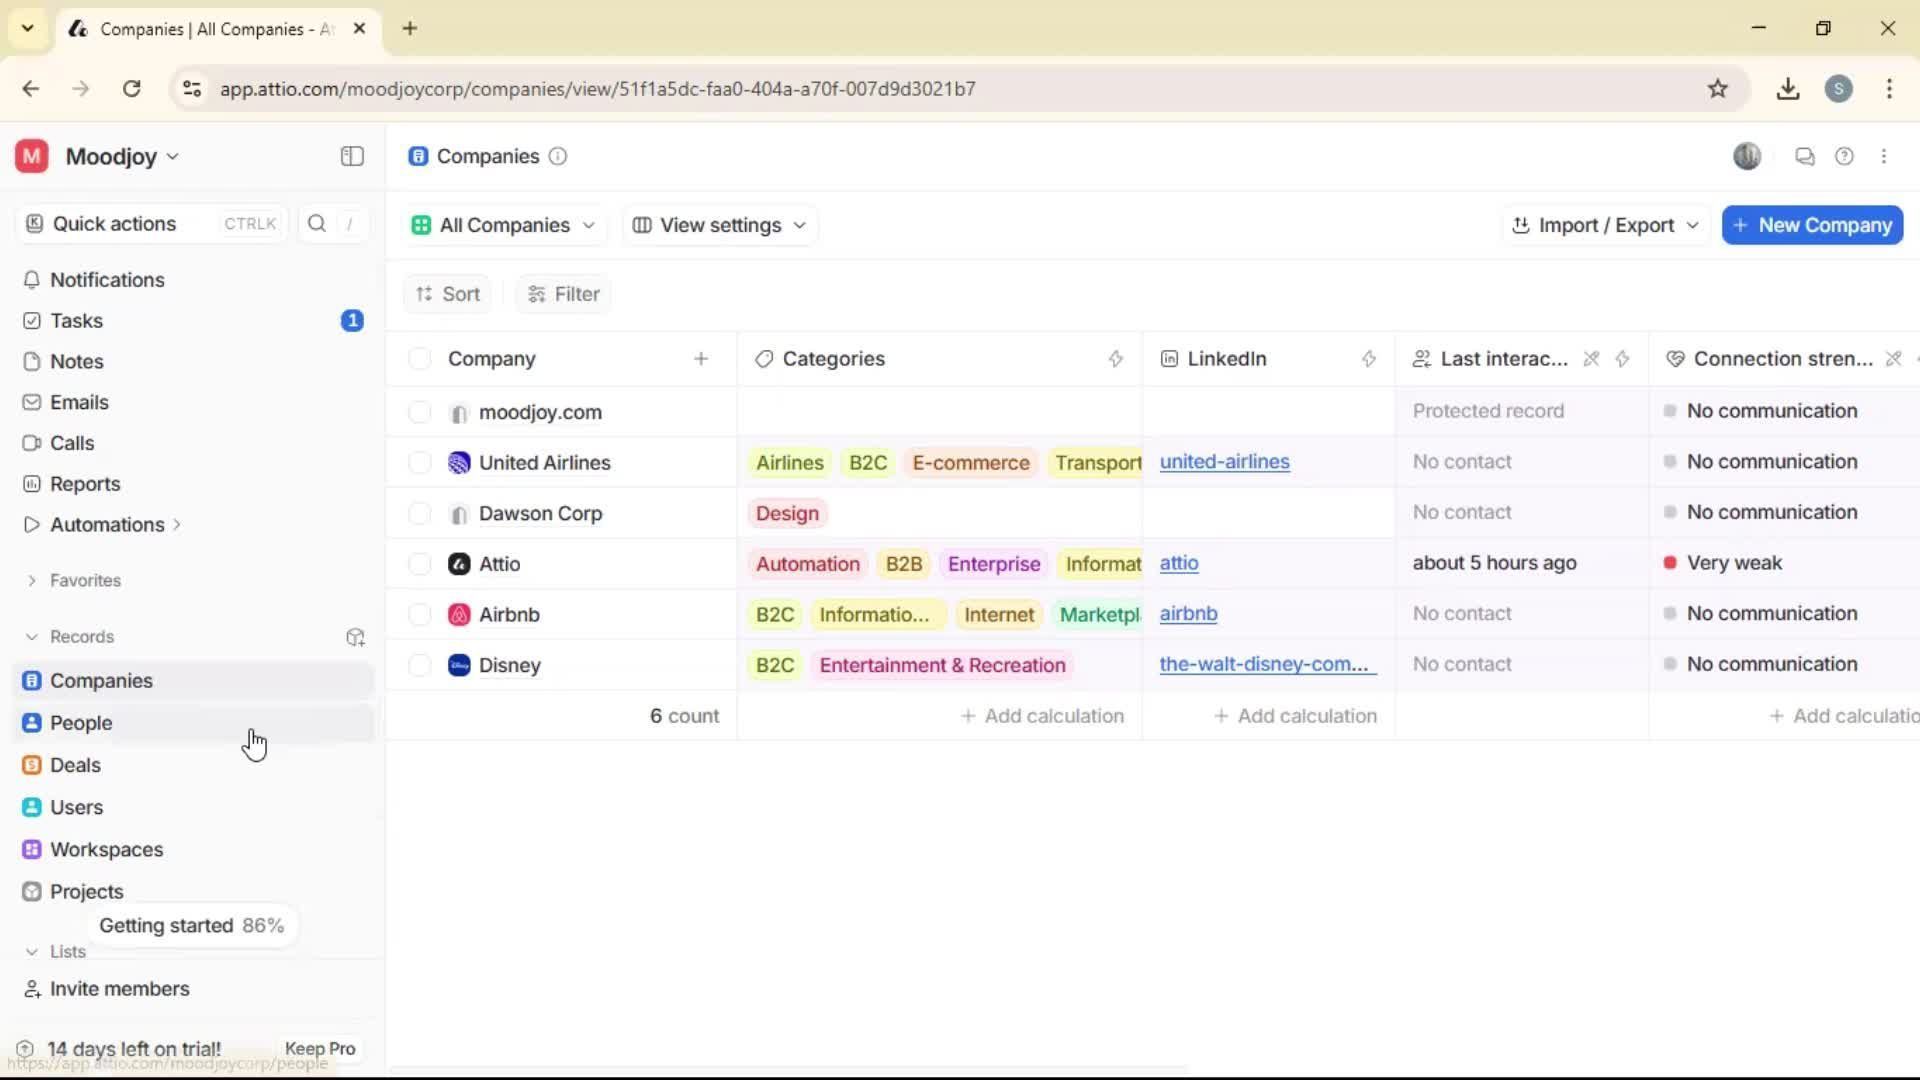Click the New Company button
Image resolution: width=1920 pixels, height=1080 pixels.
pos(1812,225)
